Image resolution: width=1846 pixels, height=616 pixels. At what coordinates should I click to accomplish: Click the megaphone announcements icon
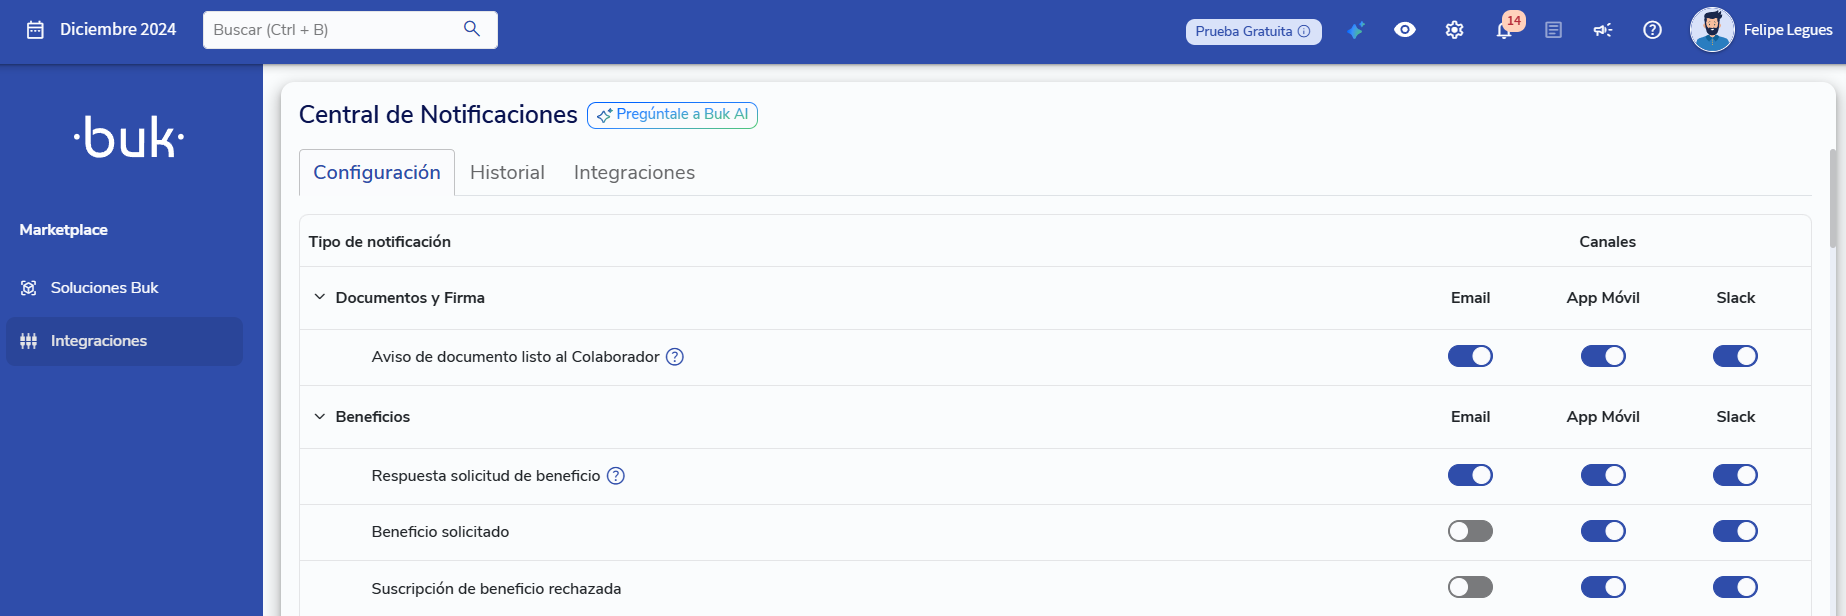tap(1602, 30)
